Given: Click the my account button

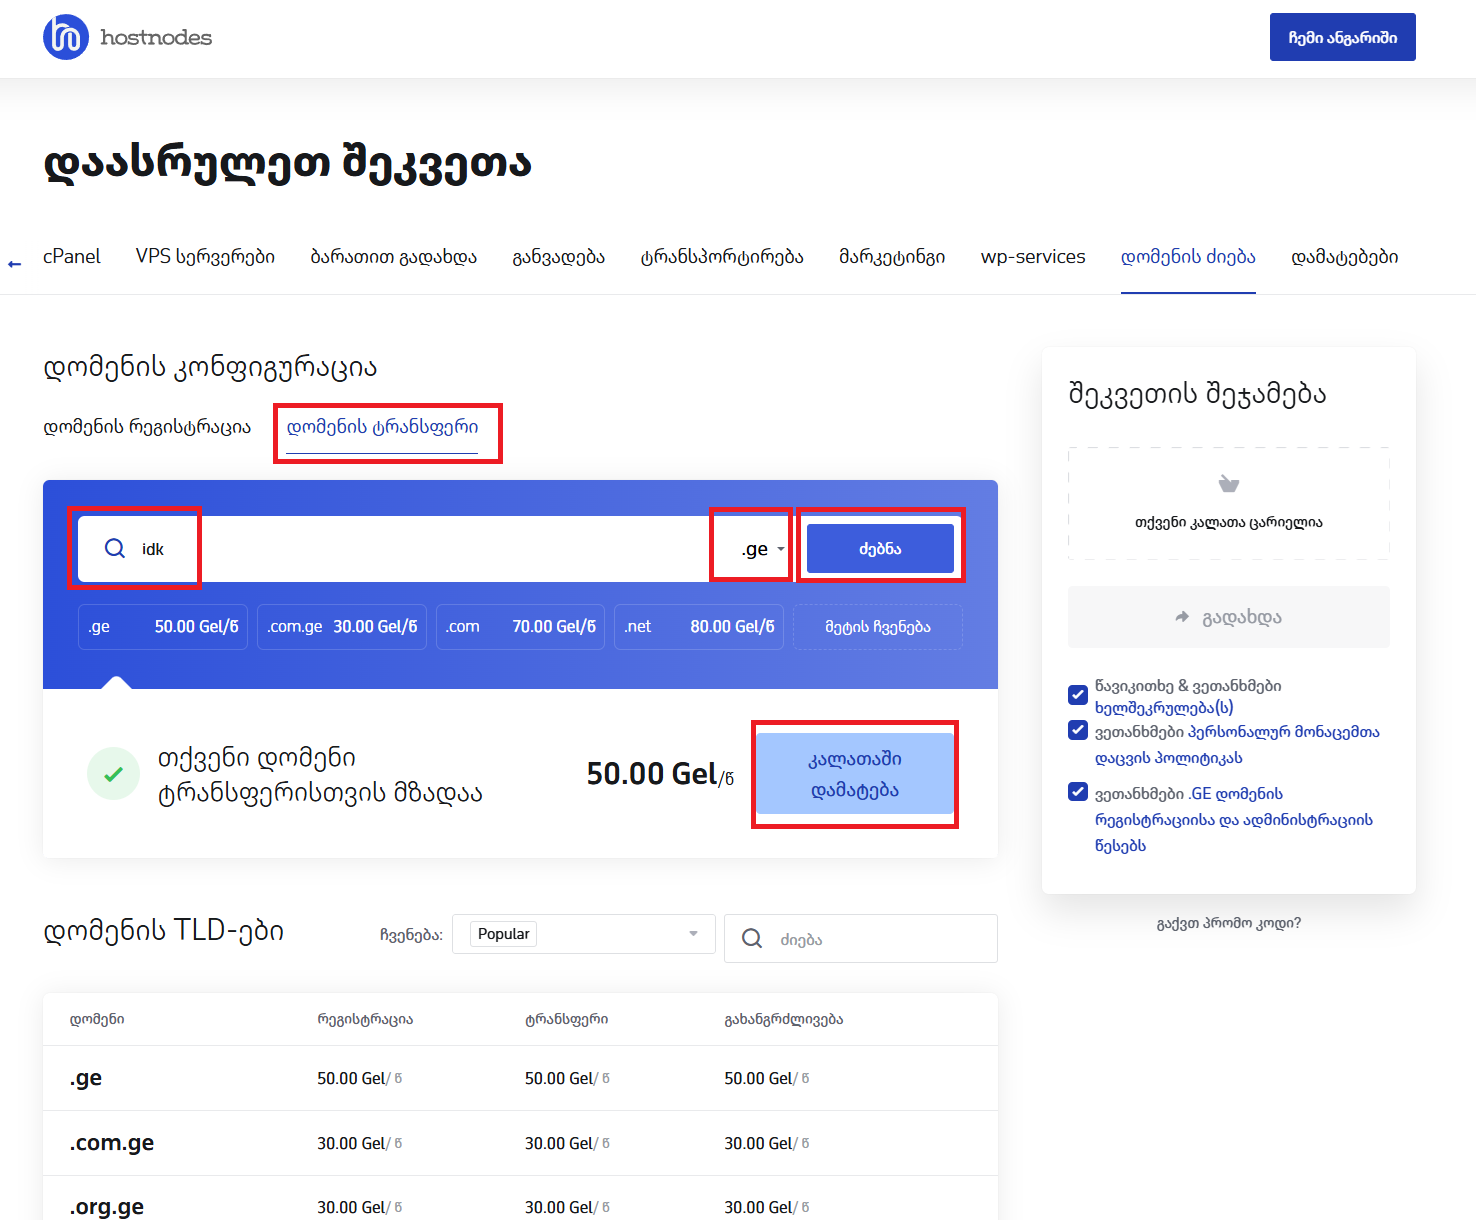Looking at the screenshot, I should 1342,38.
